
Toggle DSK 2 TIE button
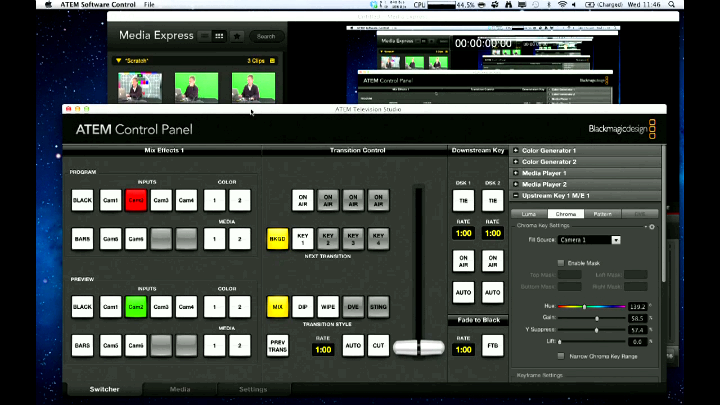click(493, 201)
